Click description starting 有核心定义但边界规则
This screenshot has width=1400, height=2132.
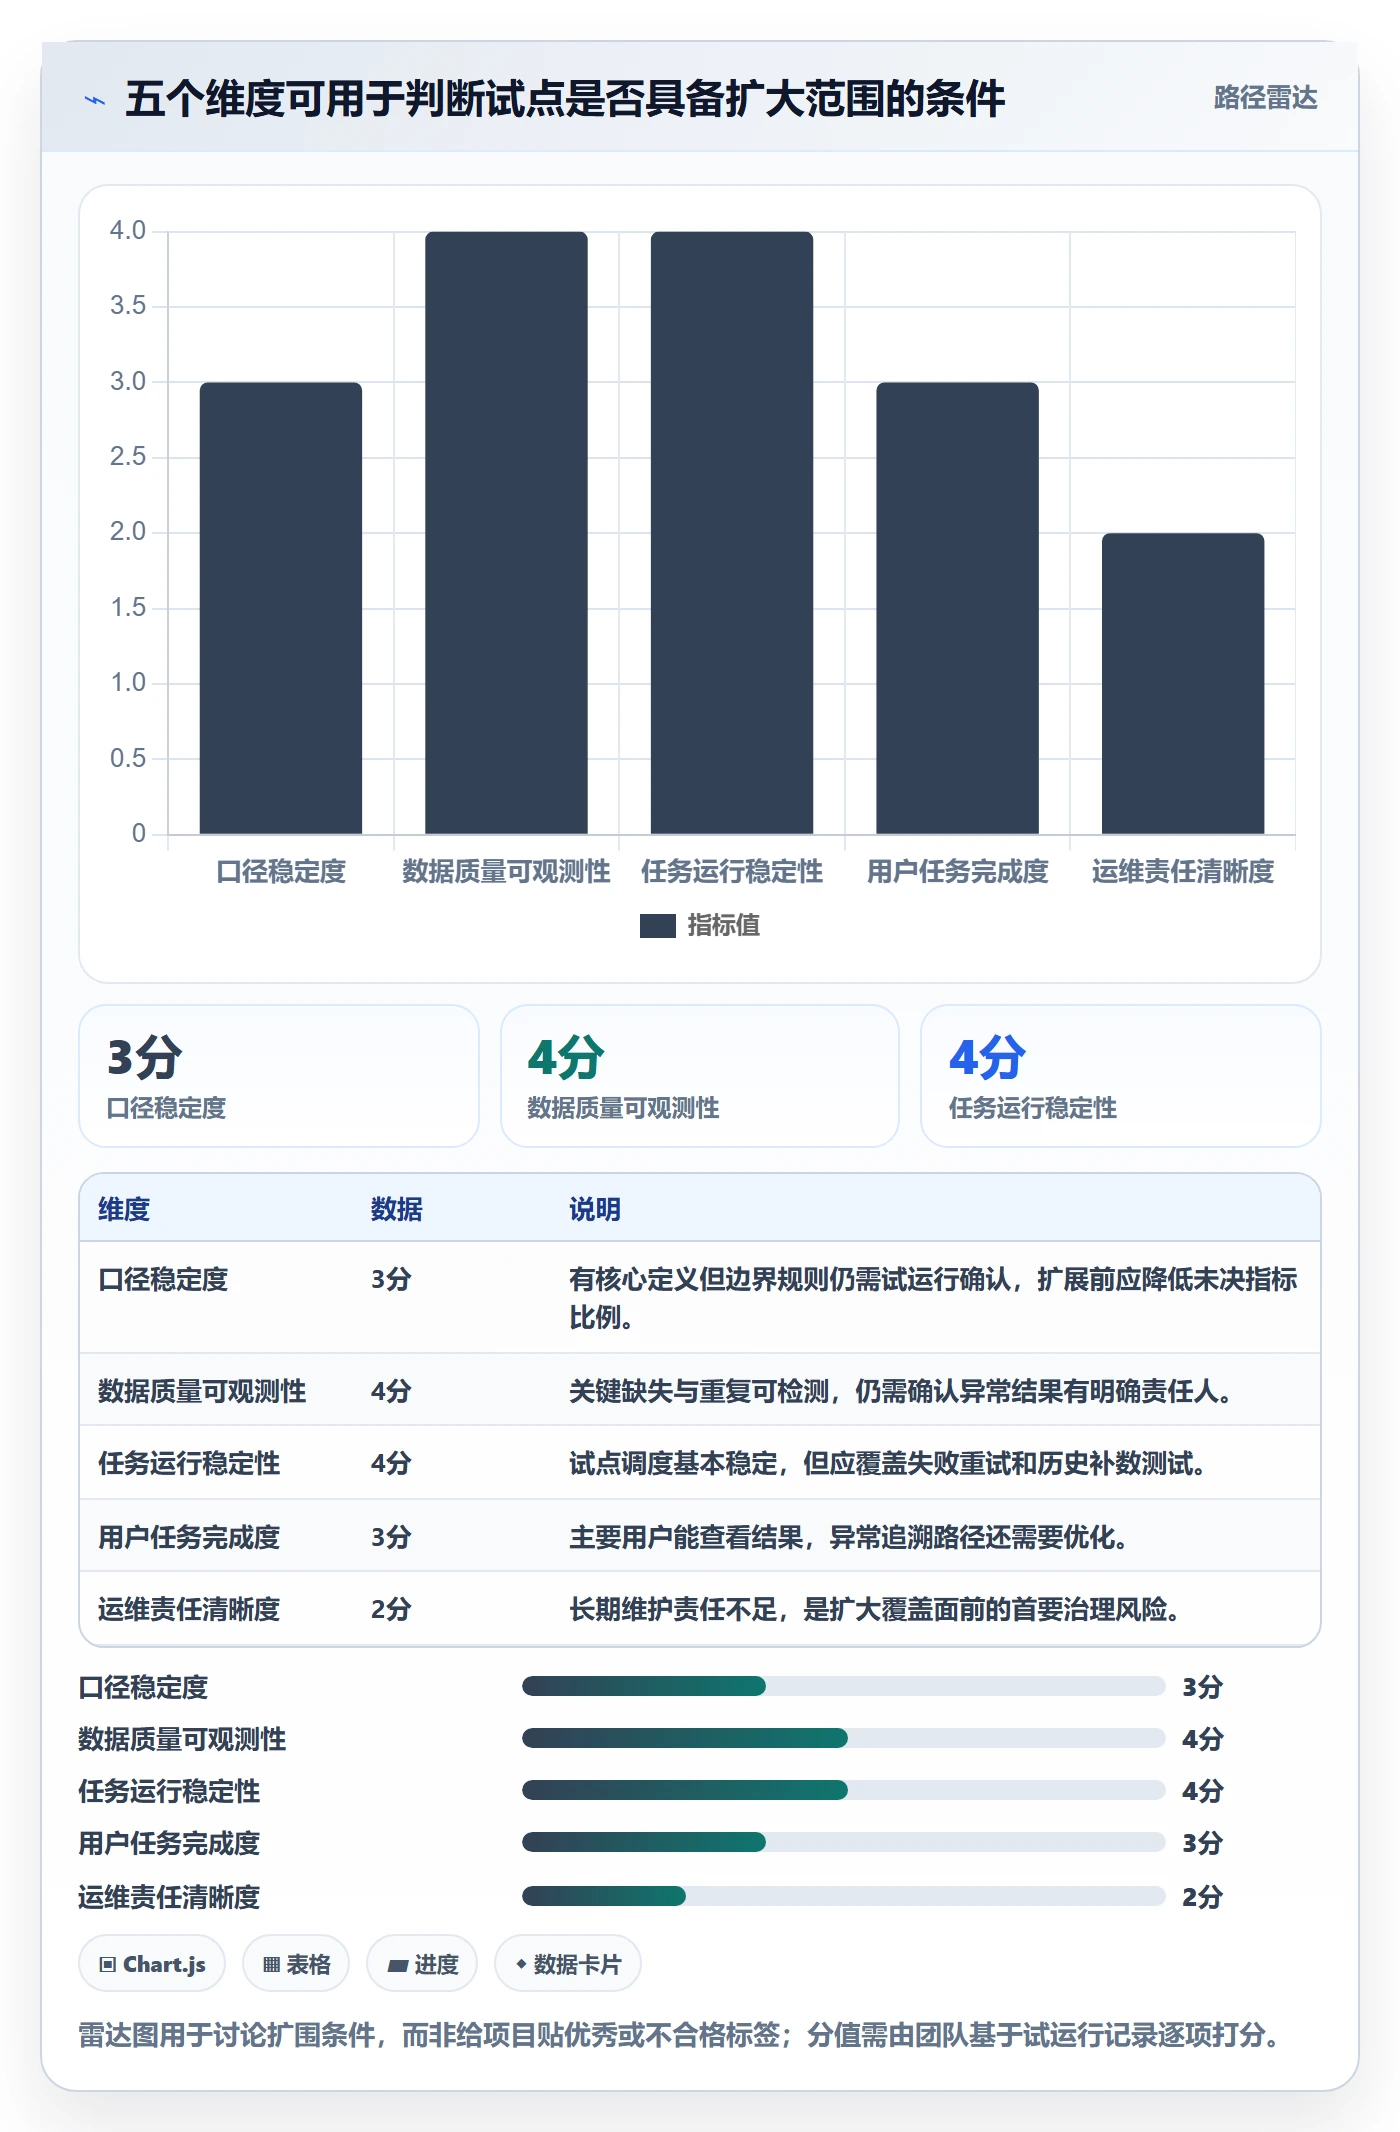click(933, 1298)
